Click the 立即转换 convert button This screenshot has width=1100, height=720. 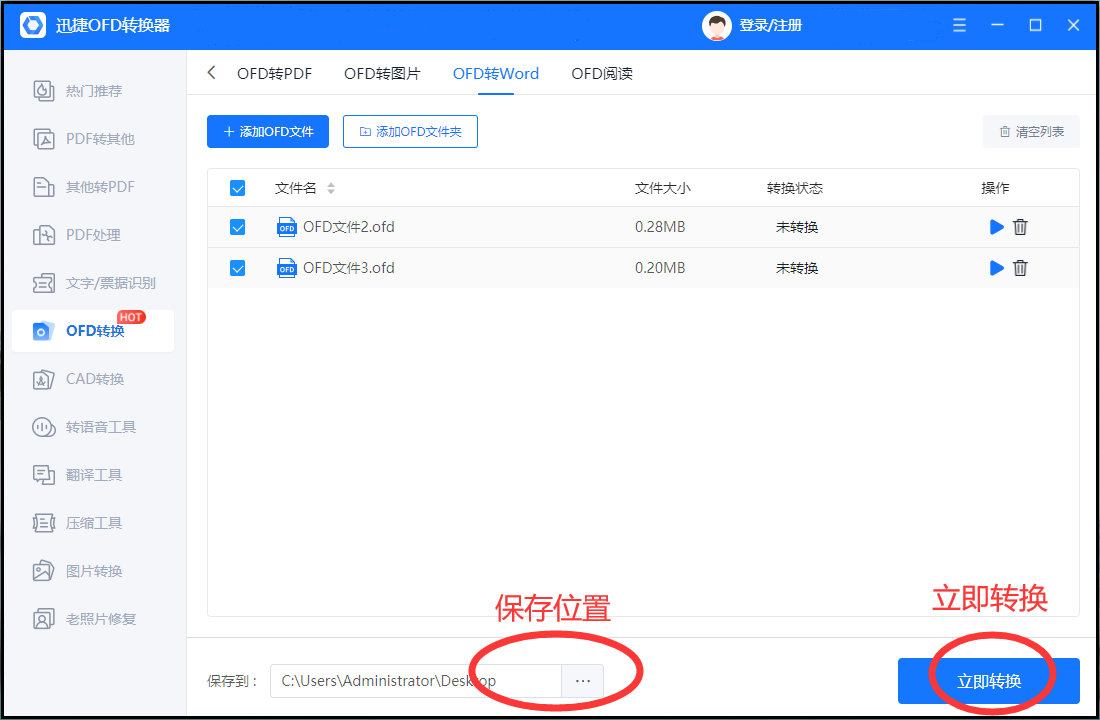(988, 681)
